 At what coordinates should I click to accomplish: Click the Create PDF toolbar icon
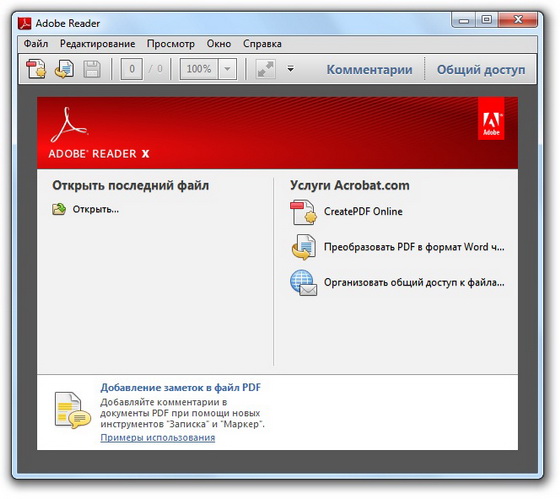click(36, 69)
